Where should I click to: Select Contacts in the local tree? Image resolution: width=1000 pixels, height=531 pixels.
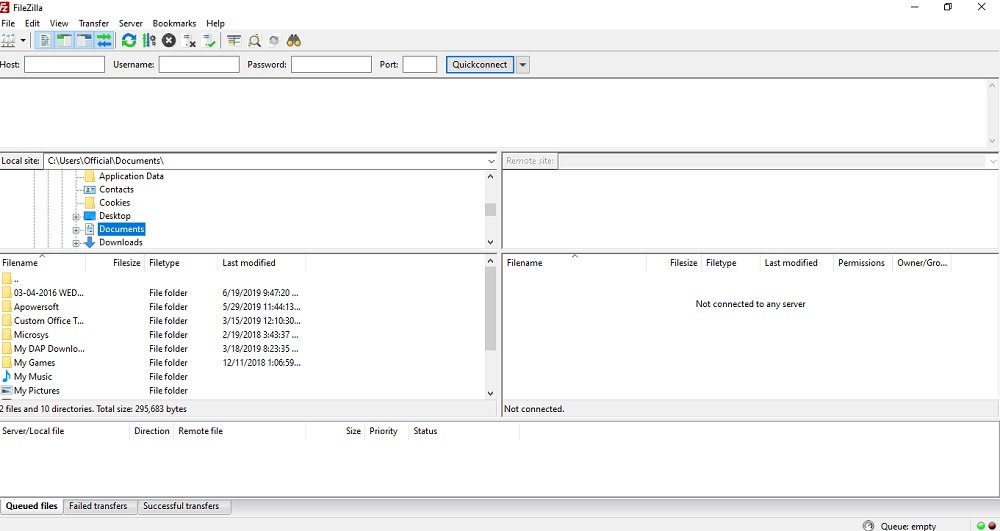tap(116, 189)
